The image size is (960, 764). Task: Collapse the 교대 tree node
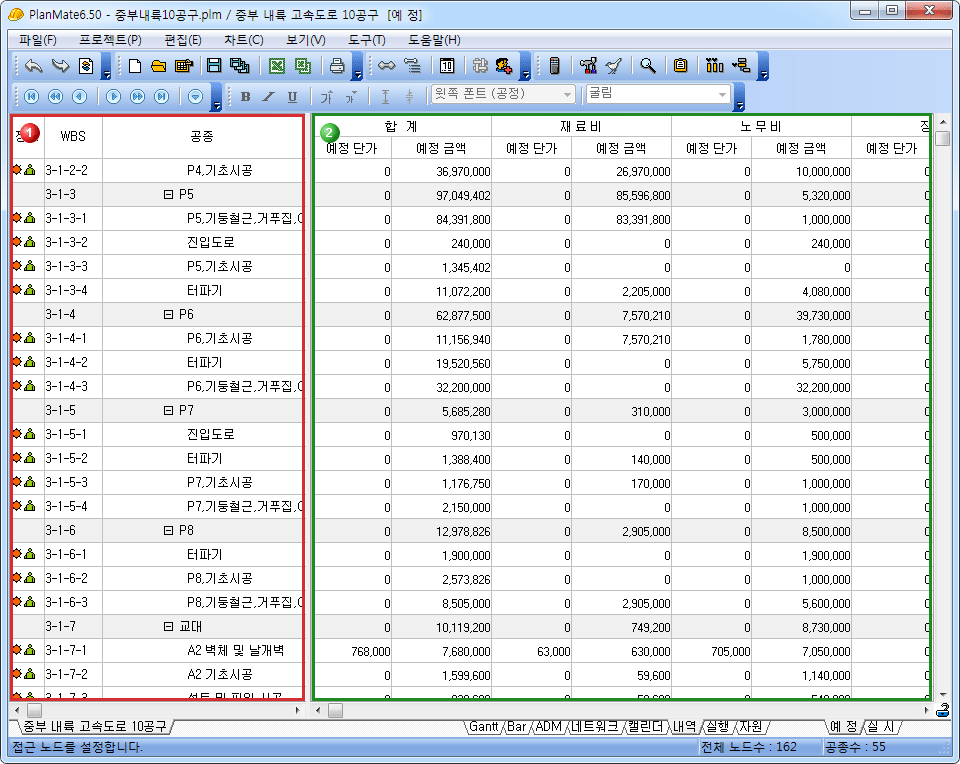coord(168,627)
